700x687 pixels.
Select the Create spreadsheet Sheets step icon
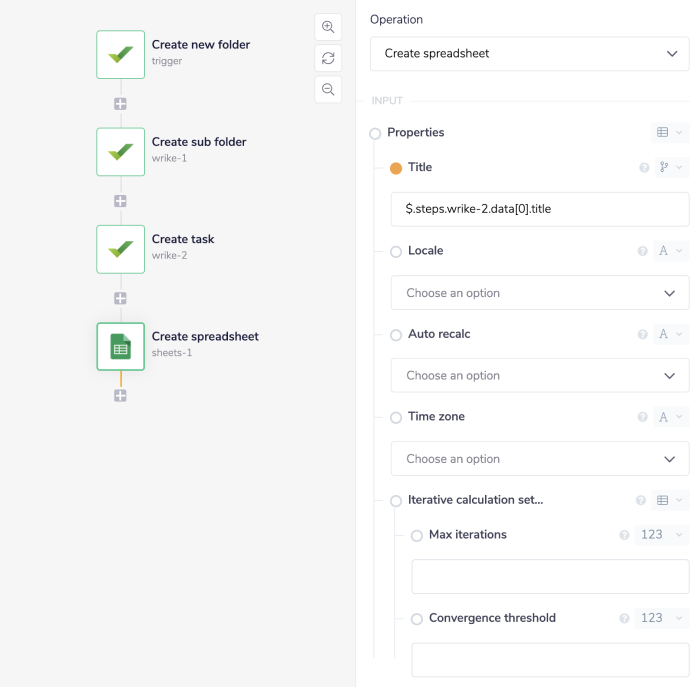click(121, 346)
